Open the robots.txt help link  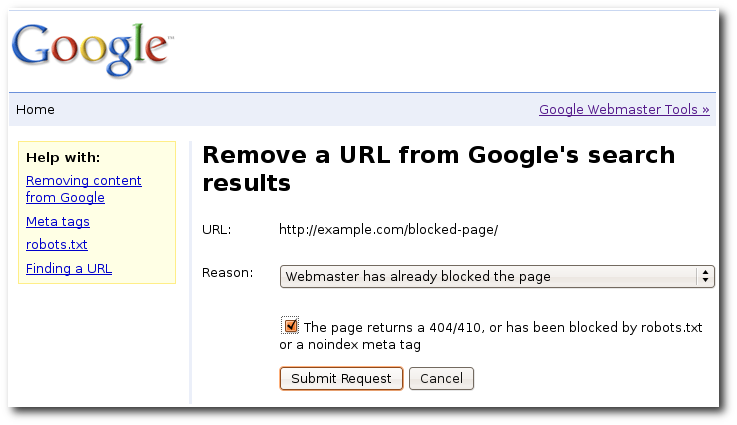coord(57,244)
